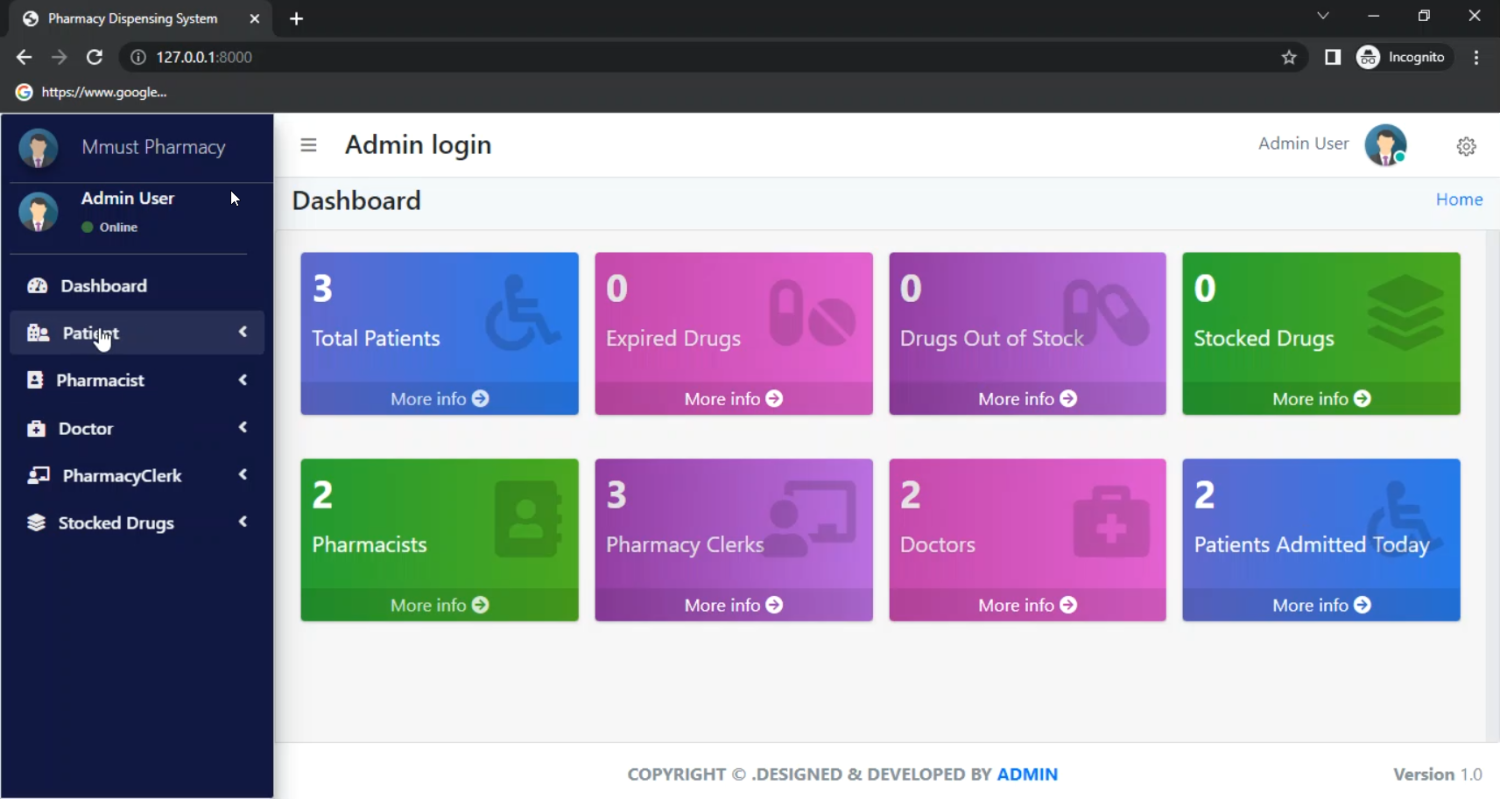
Task: Click capsules icon on Drugs Out of Stock card
Action: point(1106,314)
